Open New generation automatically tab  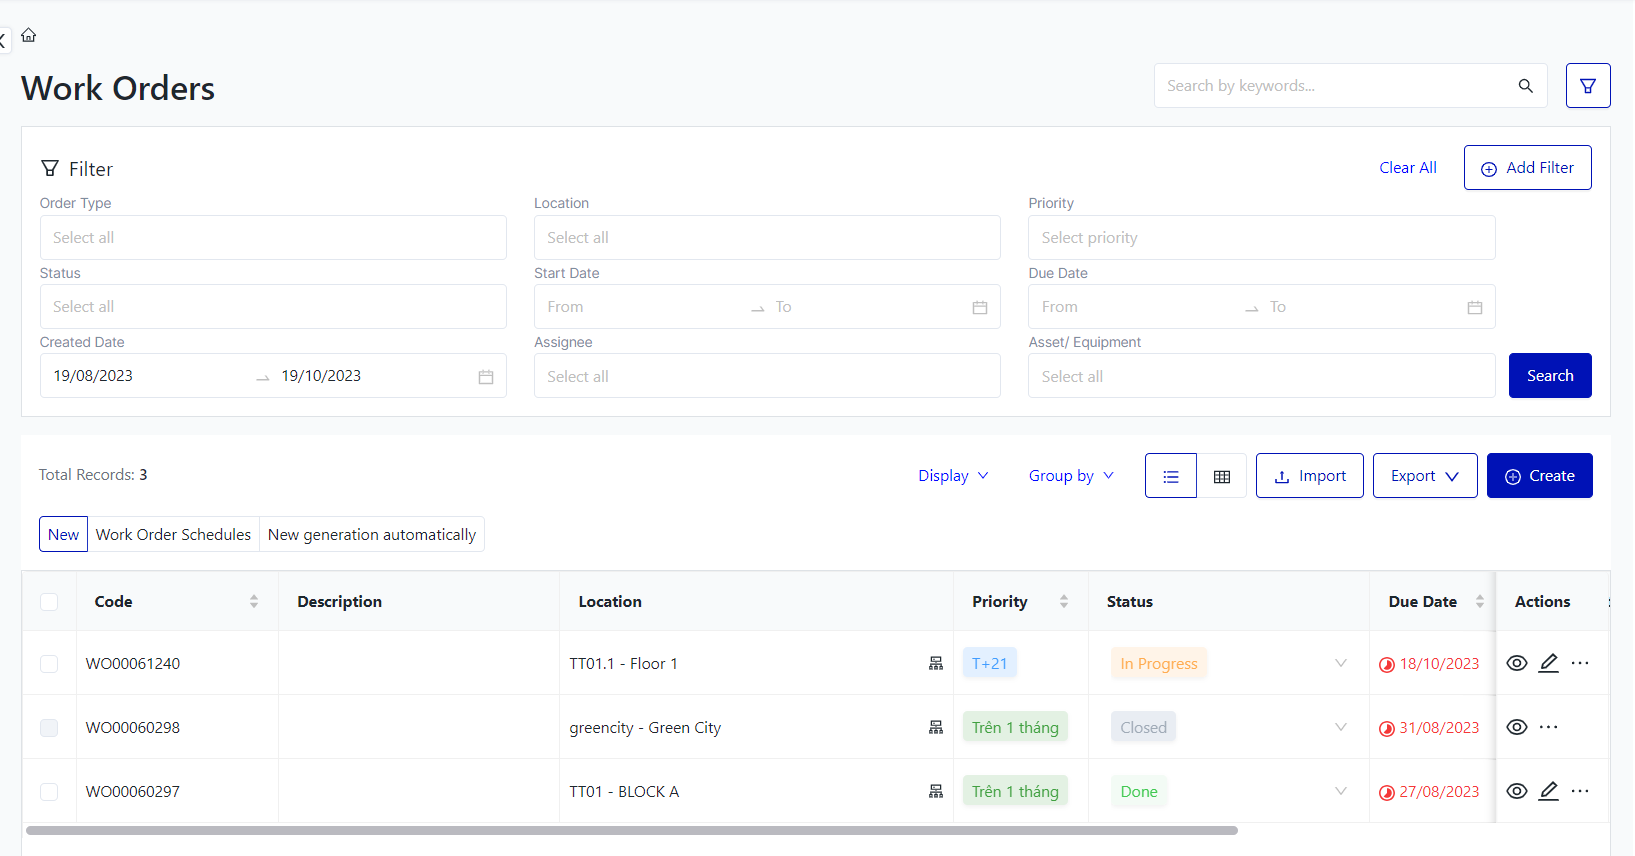[x=371, y=534]
